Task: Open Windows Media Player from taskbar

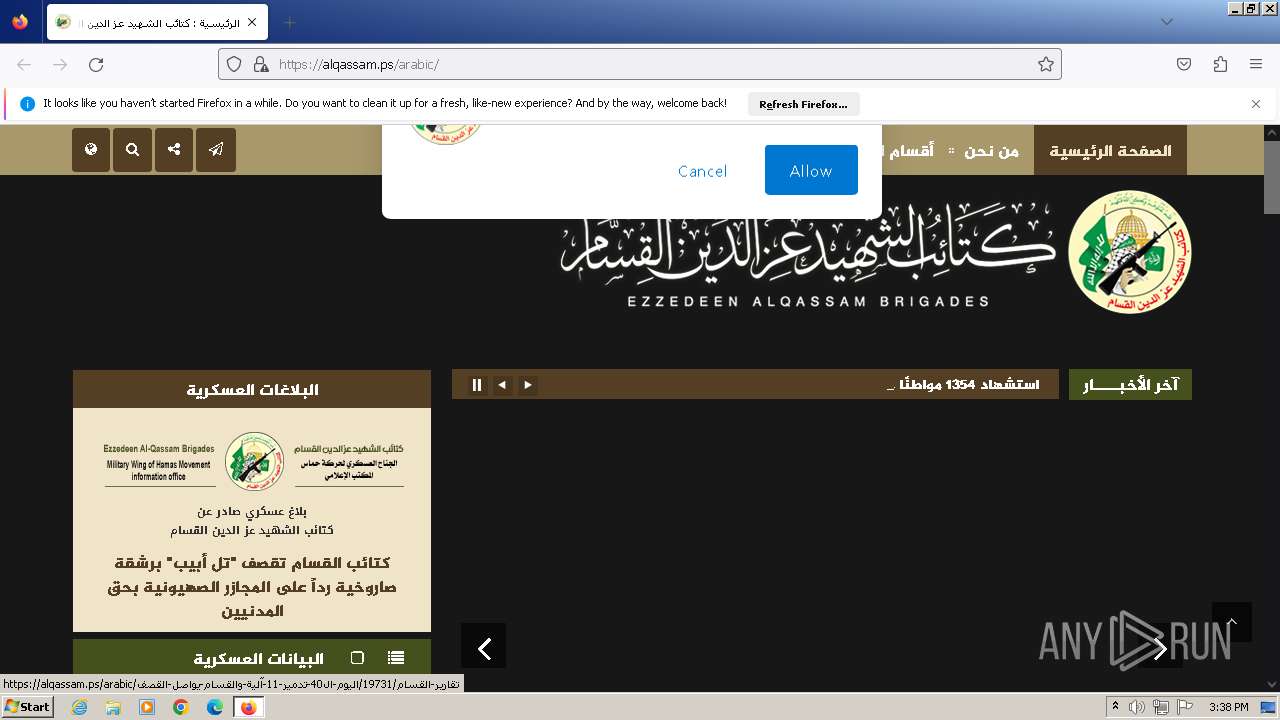Action: coord(147,707)
